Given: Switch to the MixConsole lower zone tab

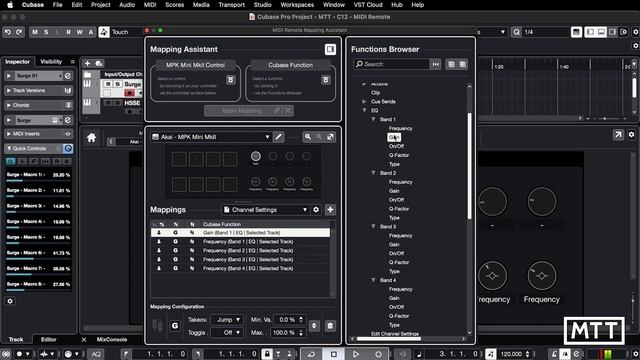Looking at the screenshot, I should [x=112, y=340].
